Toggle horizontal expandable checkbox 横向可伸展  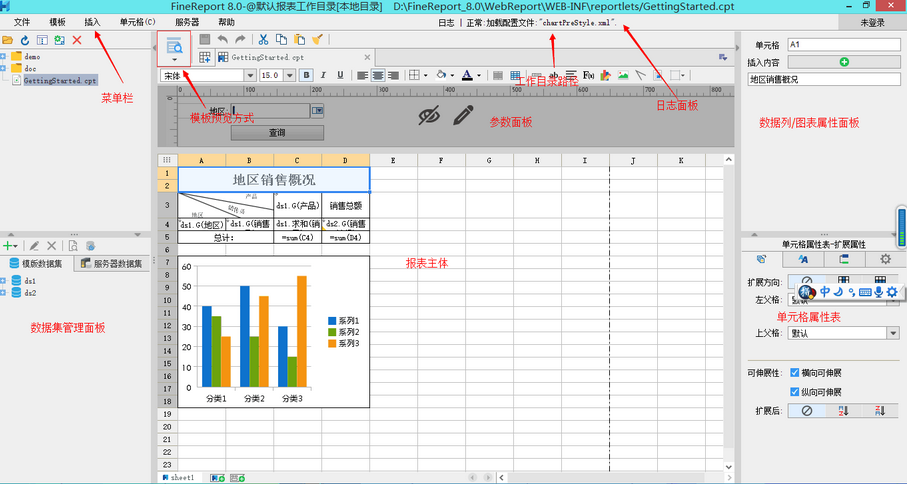(x=795, y=373)
